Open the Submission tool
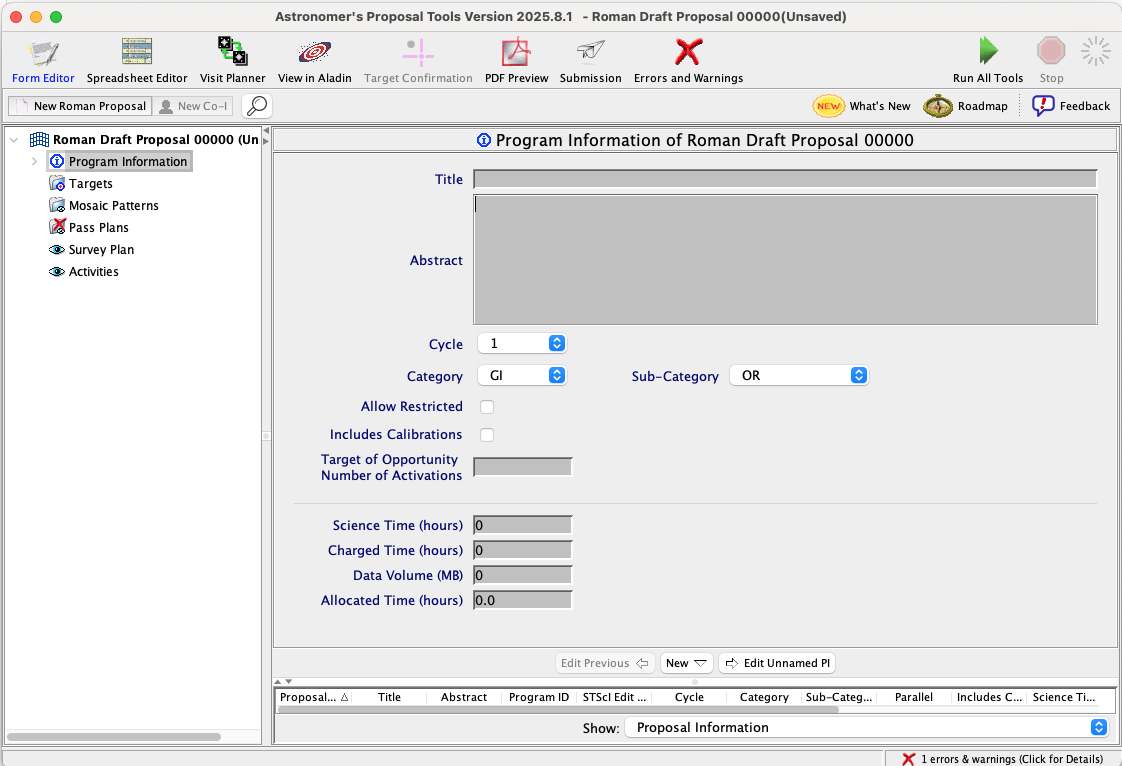The height and width of the screenshot is (766, 1122). click(x=590, y=60)
